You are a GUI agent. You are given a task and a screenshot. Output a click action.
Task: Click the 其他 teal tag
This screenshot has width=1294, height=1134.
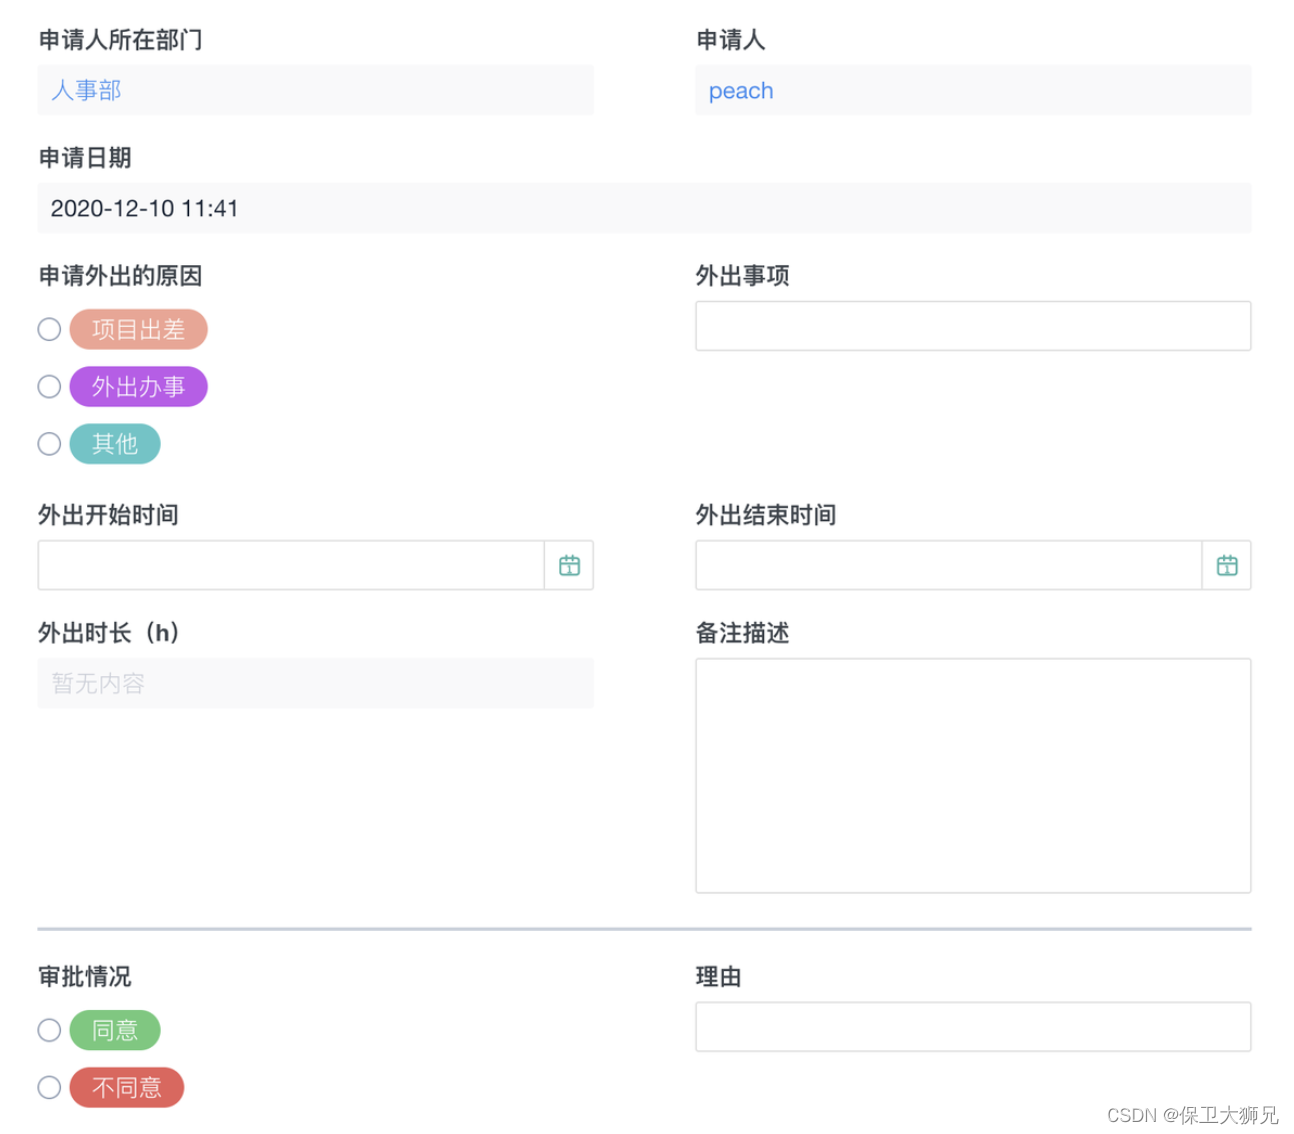[115, 444]
